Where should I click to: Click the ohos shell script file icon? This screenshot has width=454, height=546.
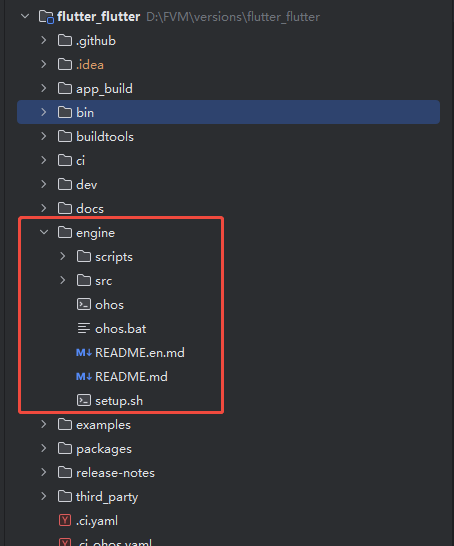tap(84, 305)
